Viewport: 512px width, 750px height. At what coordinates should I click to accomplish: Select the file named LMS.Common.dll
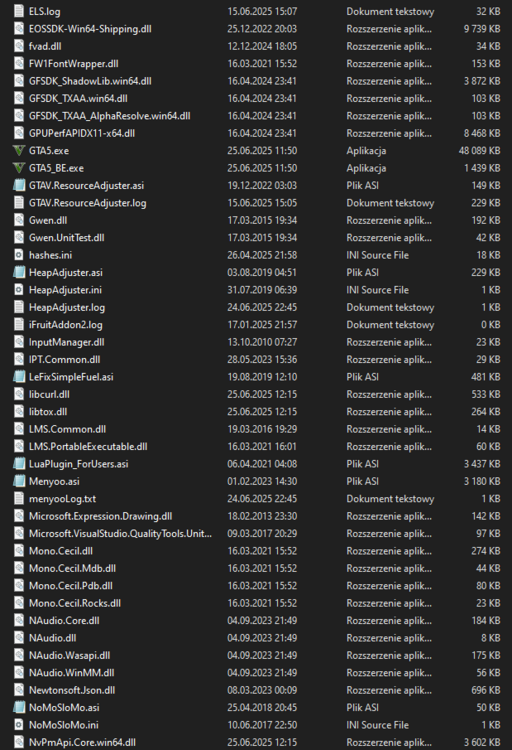(x=67, y=429)
